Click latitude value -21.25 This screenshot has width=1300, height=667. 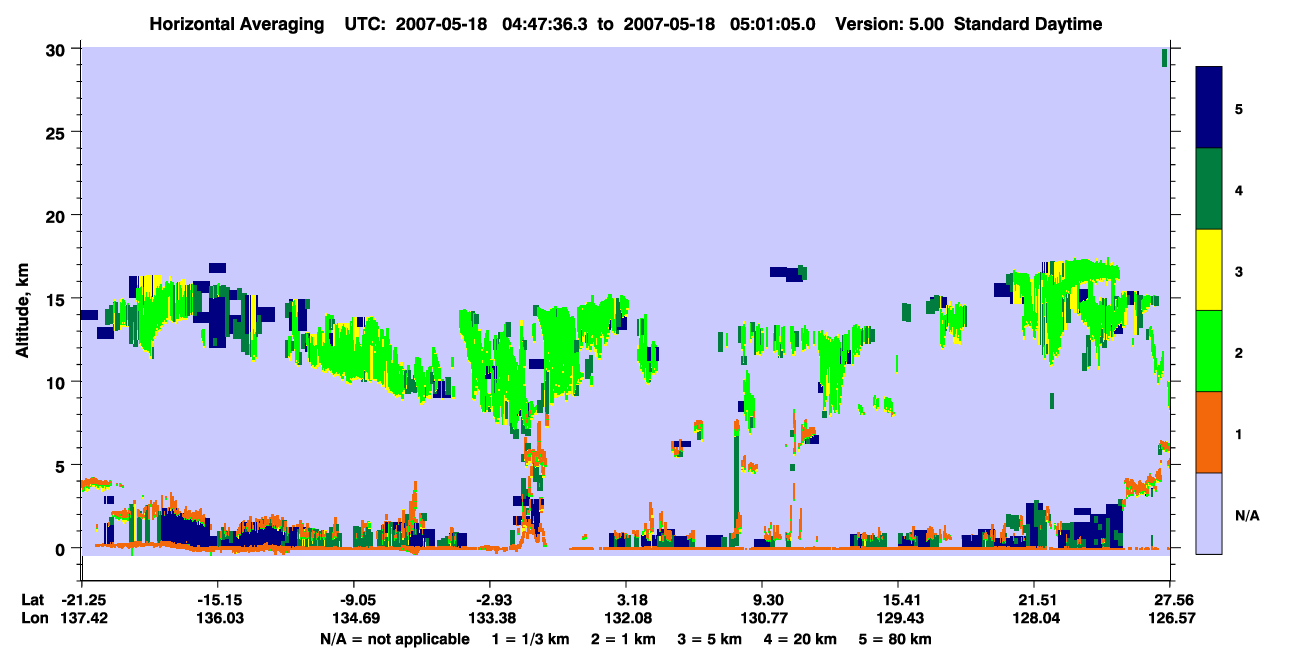[x=83, y=600]
